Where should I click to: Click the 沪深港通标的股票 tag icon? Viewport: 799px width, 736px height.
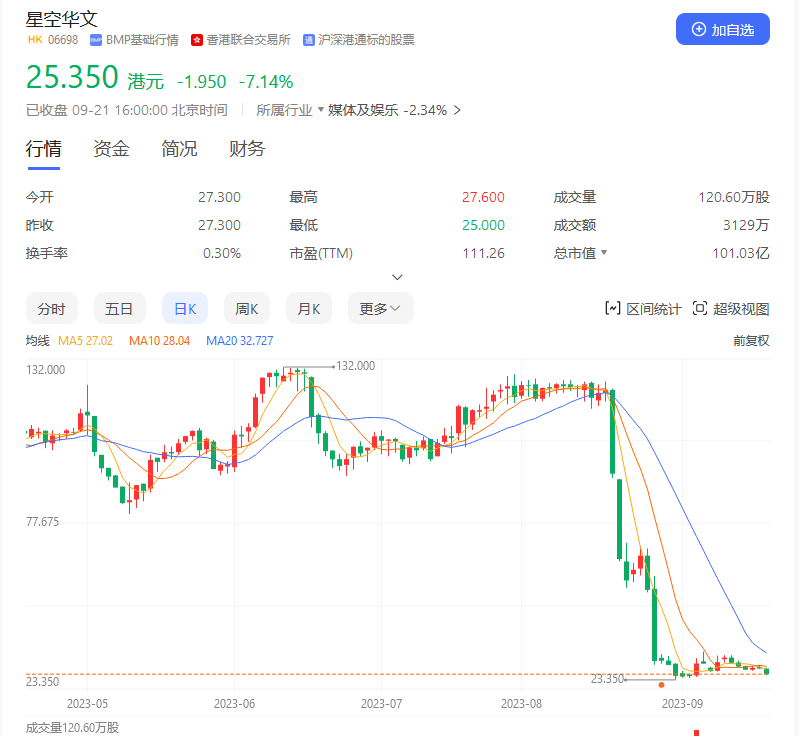coord(309,40)
